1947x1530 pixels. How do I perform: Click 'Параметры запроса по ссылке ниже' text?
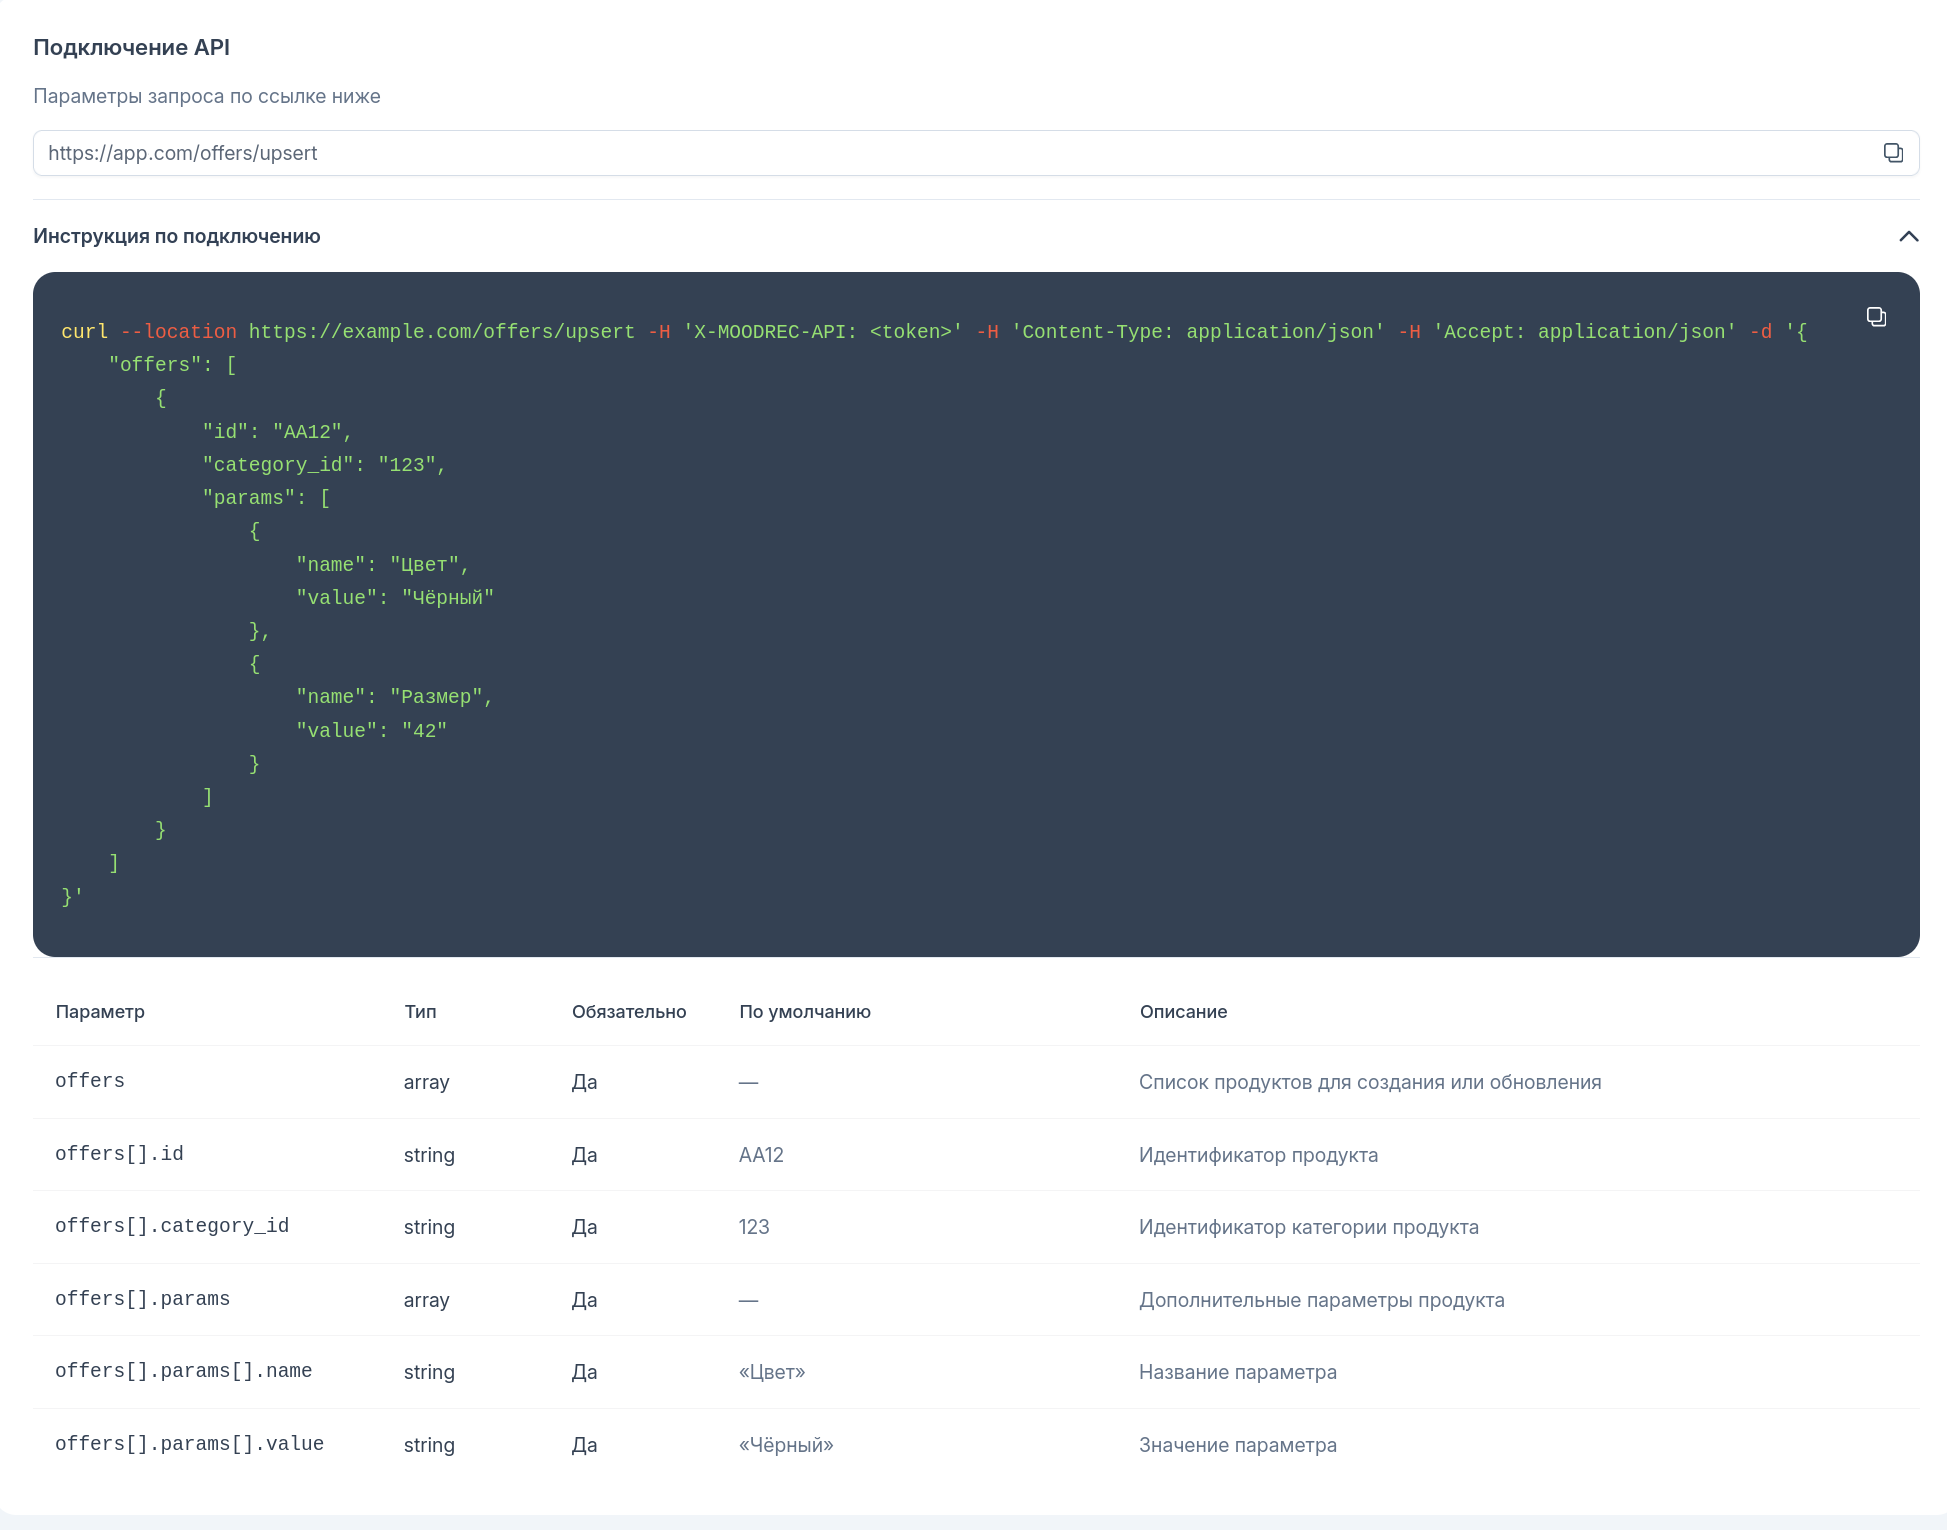206,96
